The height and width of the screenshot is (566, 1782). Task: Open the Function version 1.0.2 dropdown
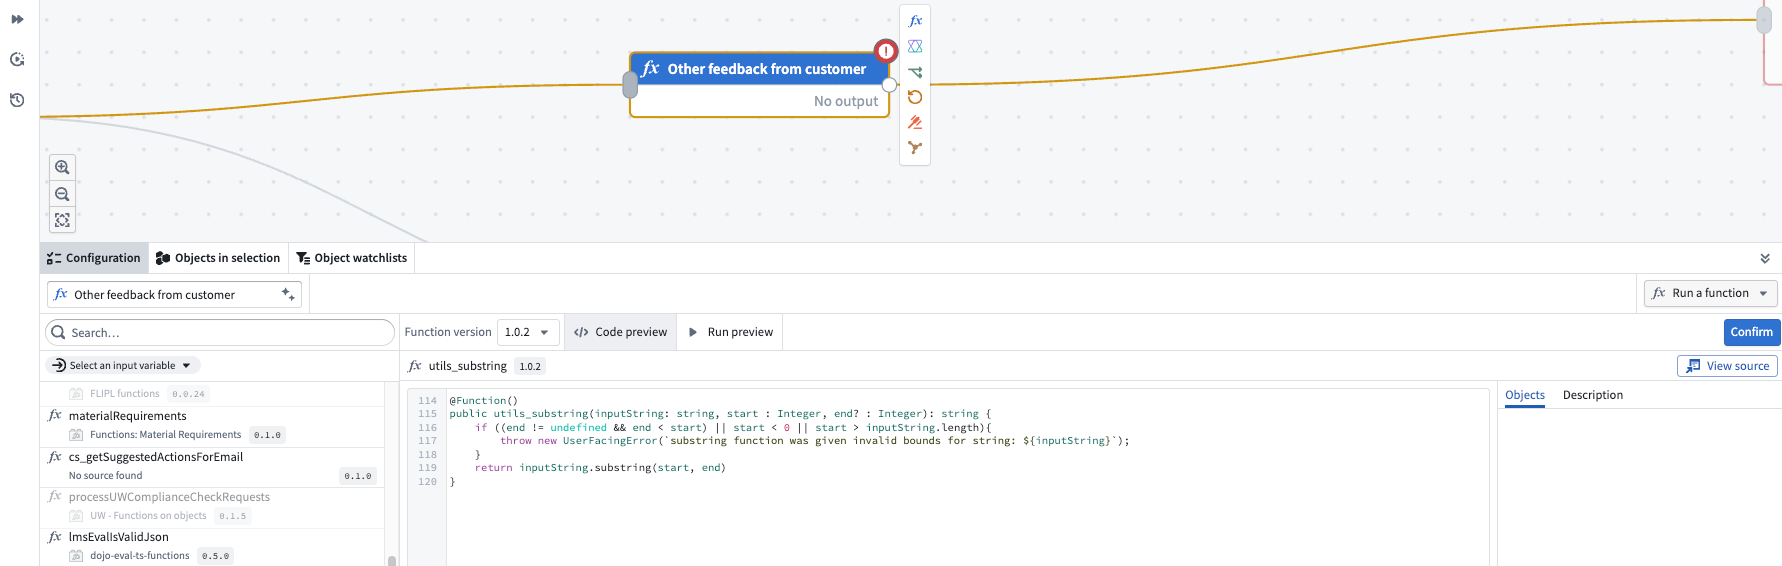pyautogui.click(x=528, y=332)
